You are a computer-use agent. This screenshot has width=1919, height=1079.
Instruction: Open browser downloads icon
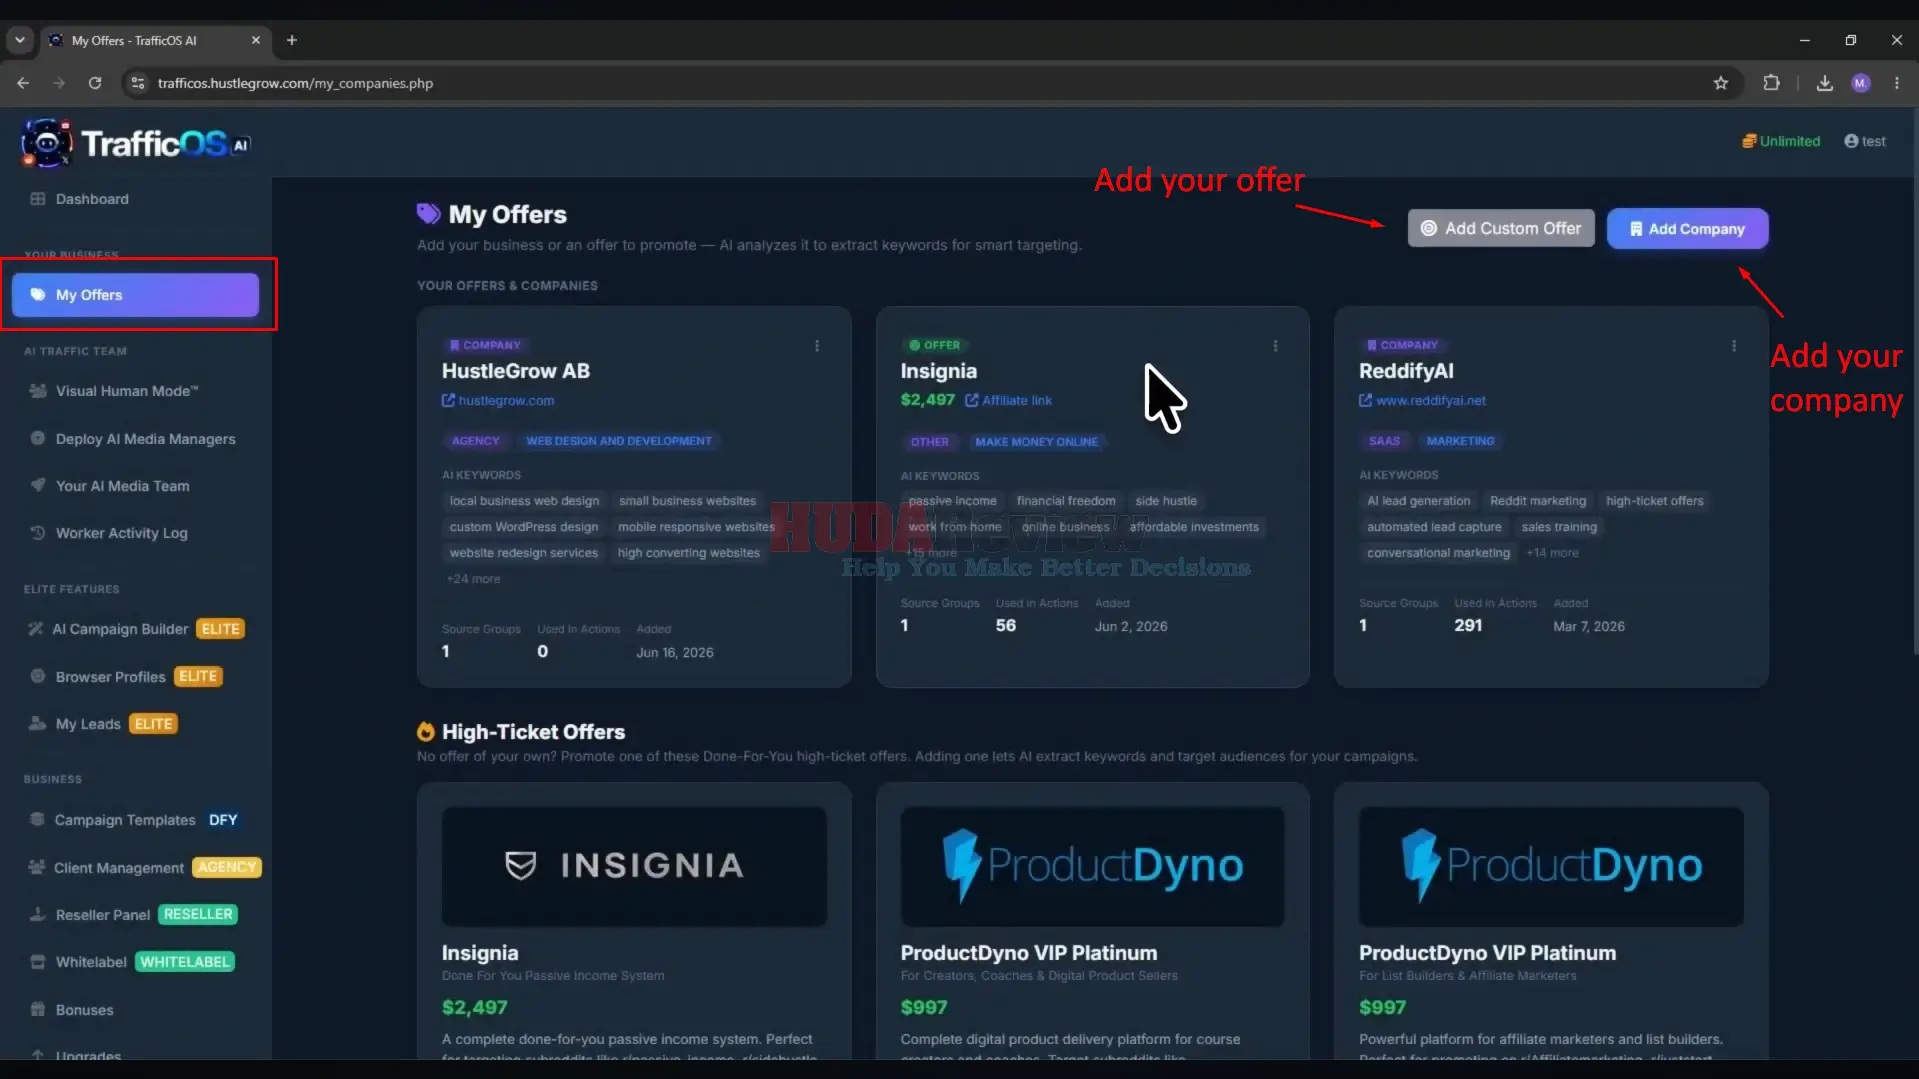pyautogui.click(x=1825, y=83)
